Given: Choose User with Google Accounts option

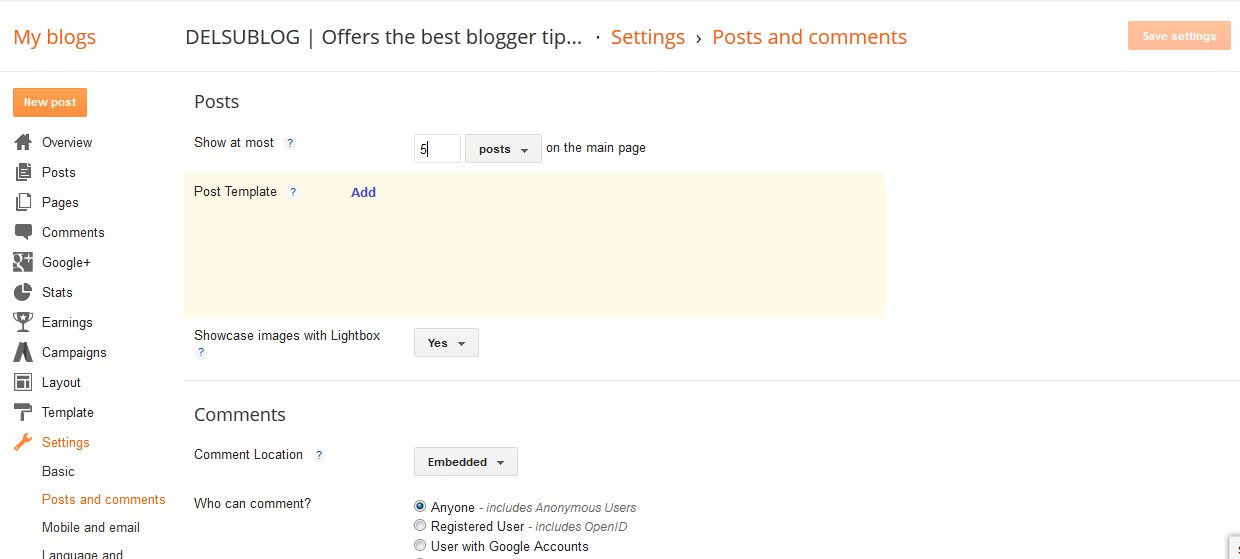Looking at the screenshot, I should pyautogui.click(x=420, y=546).
